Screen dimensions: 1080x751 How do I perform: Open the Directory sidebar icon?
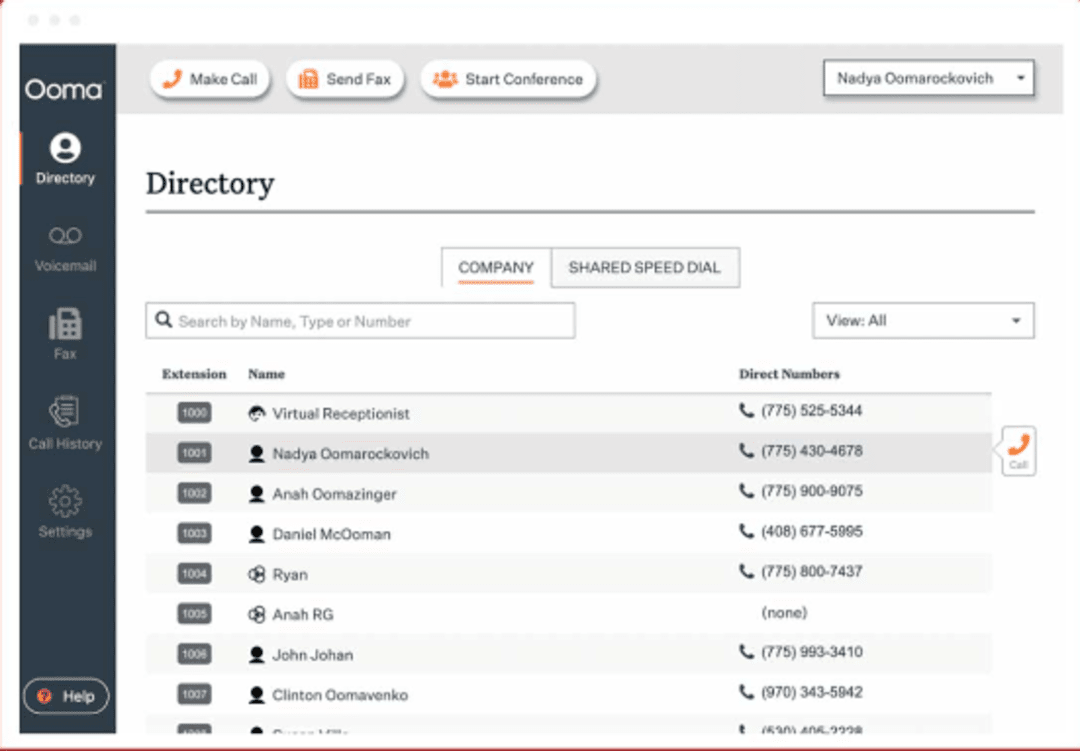(65, 148)
